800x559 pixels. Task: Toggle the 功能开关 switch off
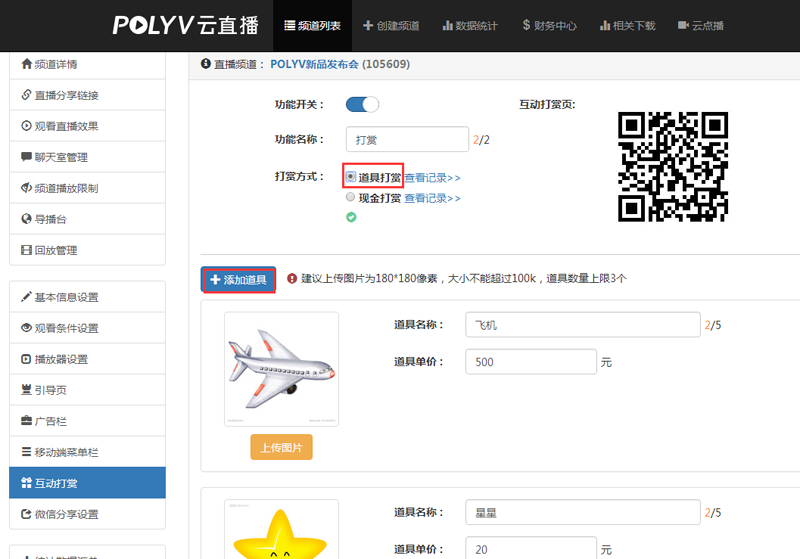click(362, 104)
